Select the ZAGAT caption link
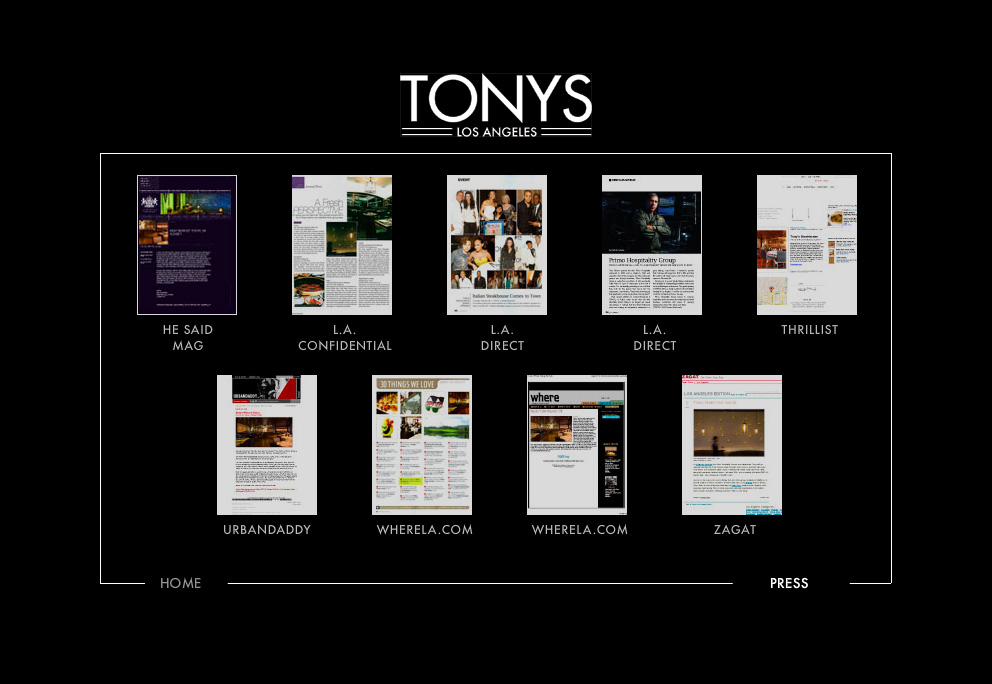The image size is (992, 684). (735, 530)
